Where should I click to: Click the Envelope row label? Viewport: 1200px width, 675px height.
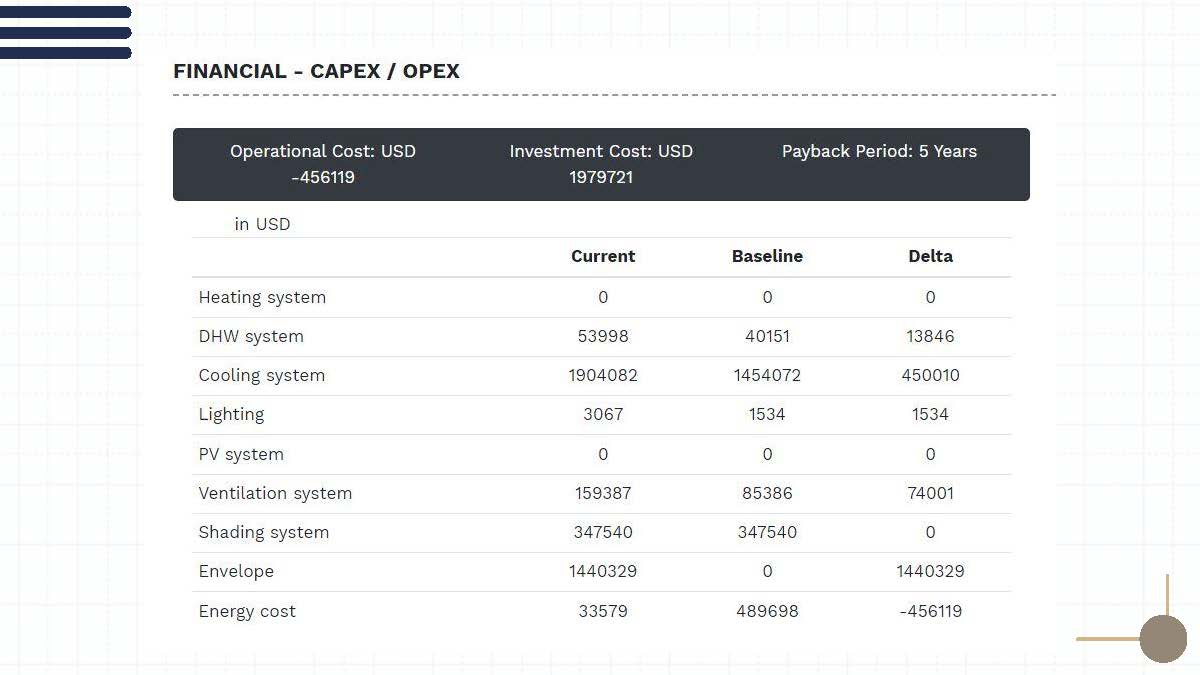[236, 571]
